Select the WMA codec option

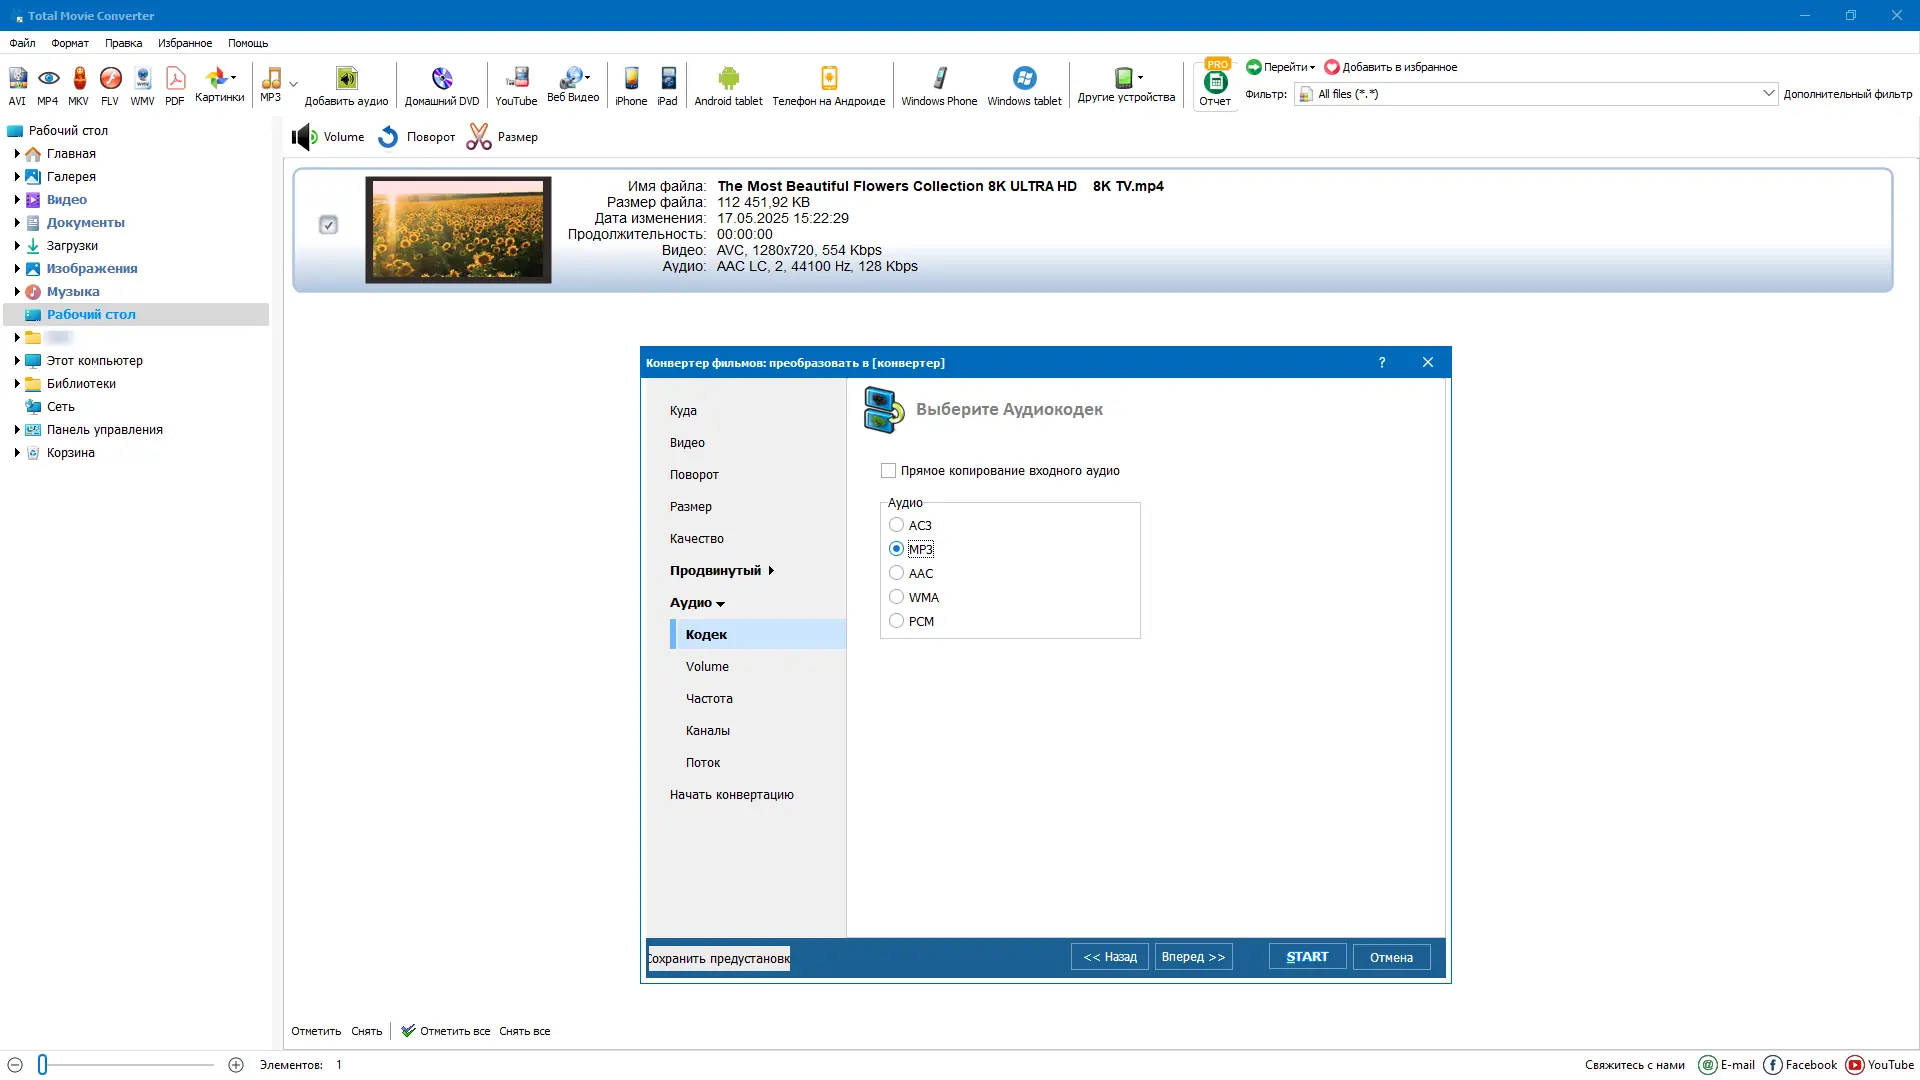coord(896,597)
